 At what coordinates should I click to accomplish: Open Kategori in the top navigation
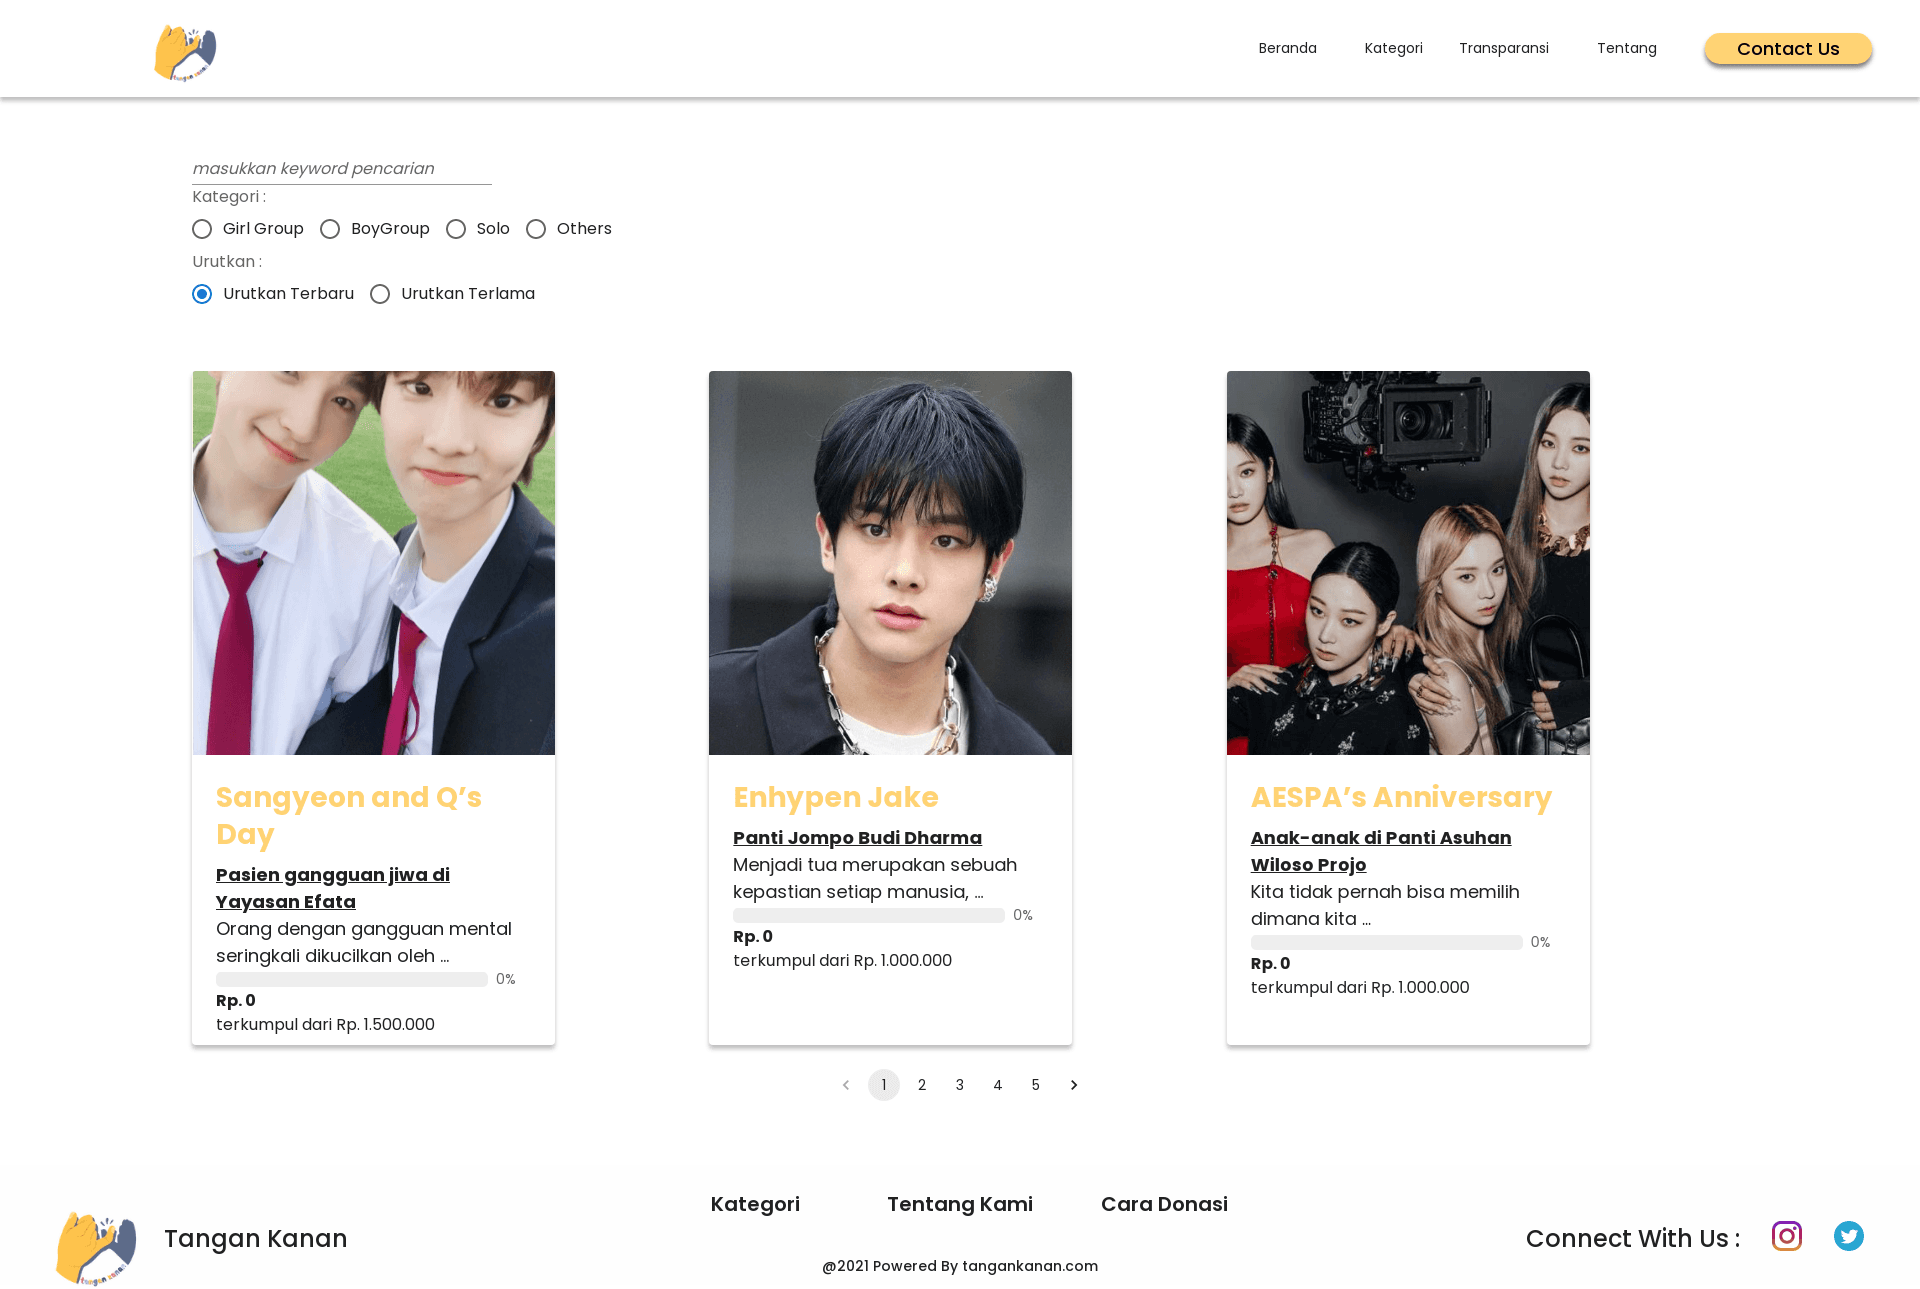1393,48
